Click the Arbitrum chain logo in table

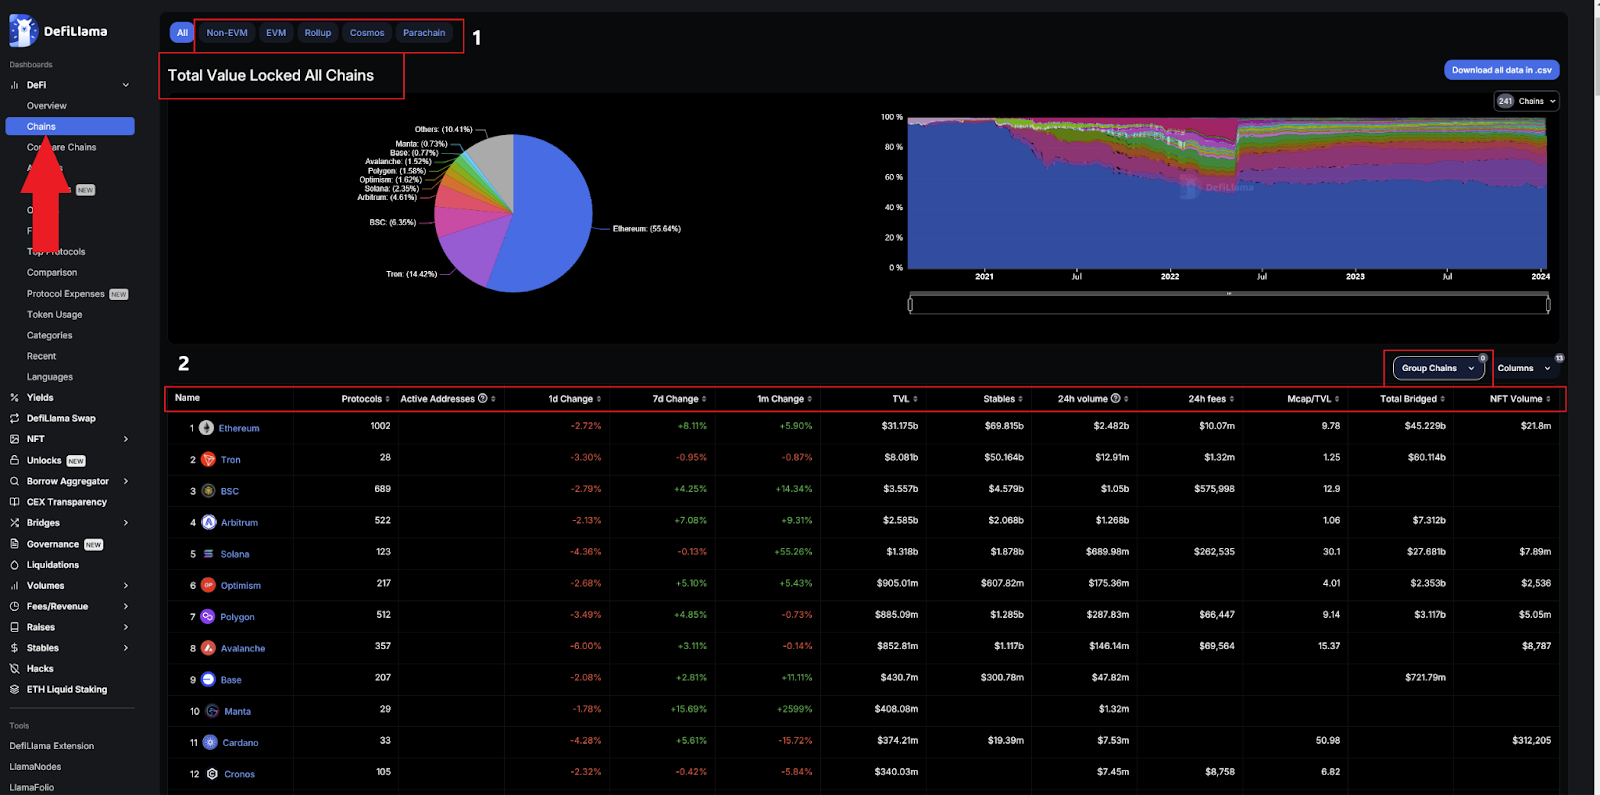point(208,522)
